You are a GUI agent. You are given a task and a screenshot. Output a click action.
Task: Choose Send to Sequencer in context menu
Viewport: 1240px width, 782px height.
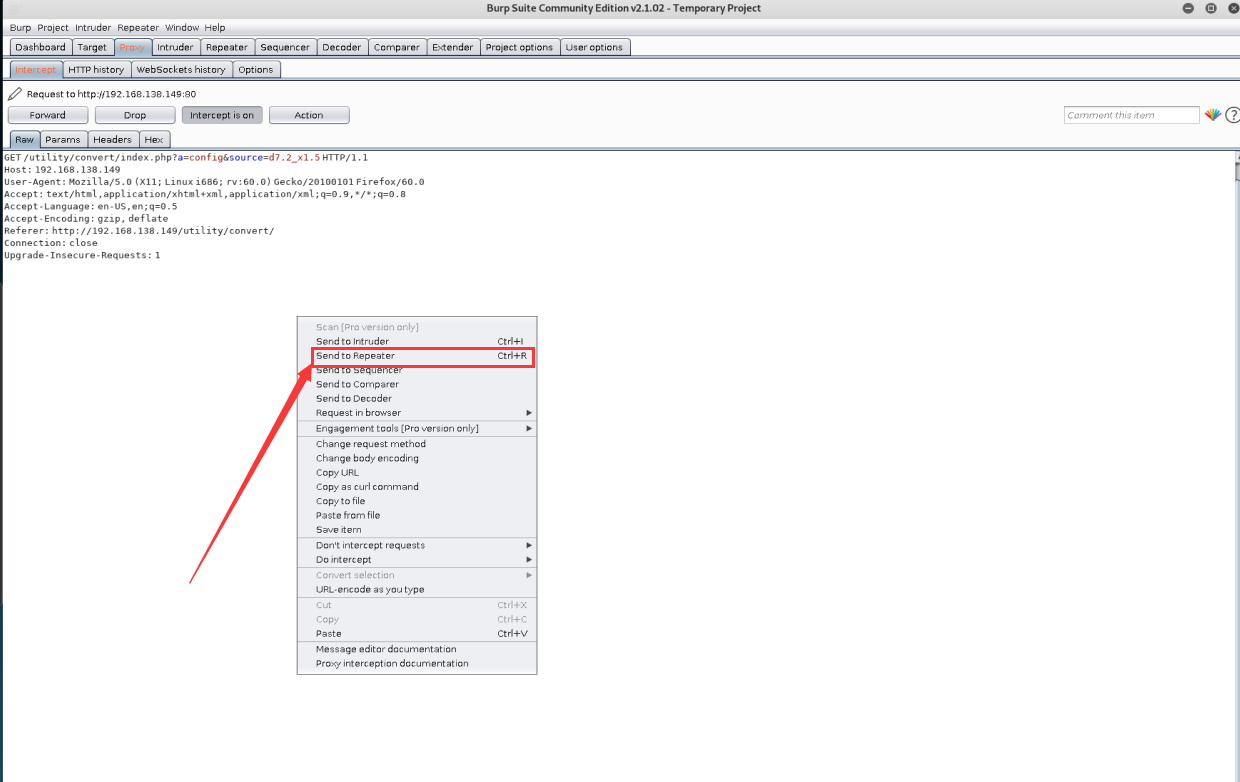417,370
